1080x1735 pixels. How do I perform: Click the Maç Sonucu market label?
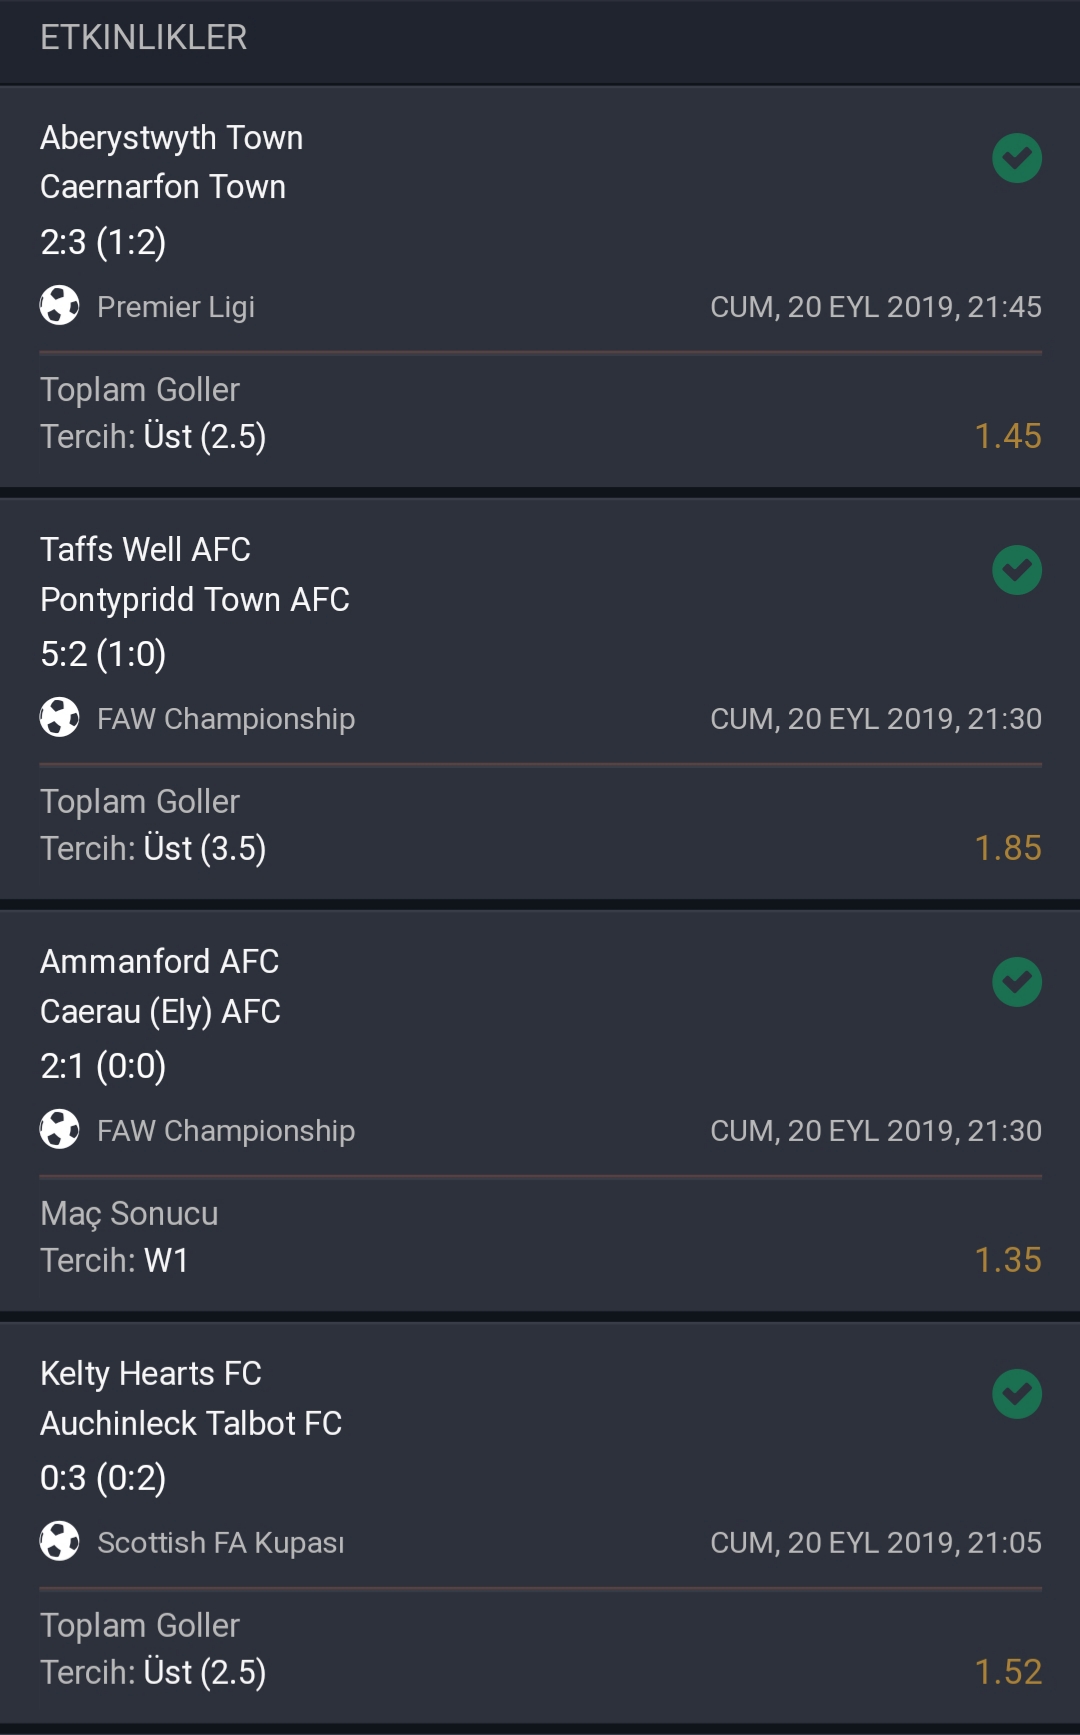click(x=129, y=1214)
